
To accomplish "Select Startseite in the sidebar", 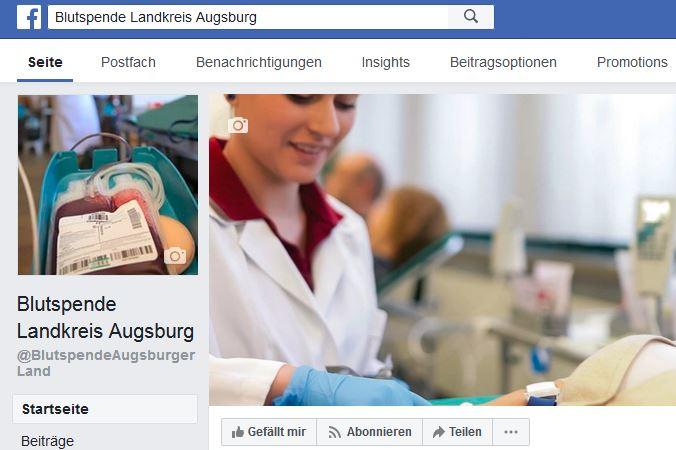I will click(x=105, y=409).
